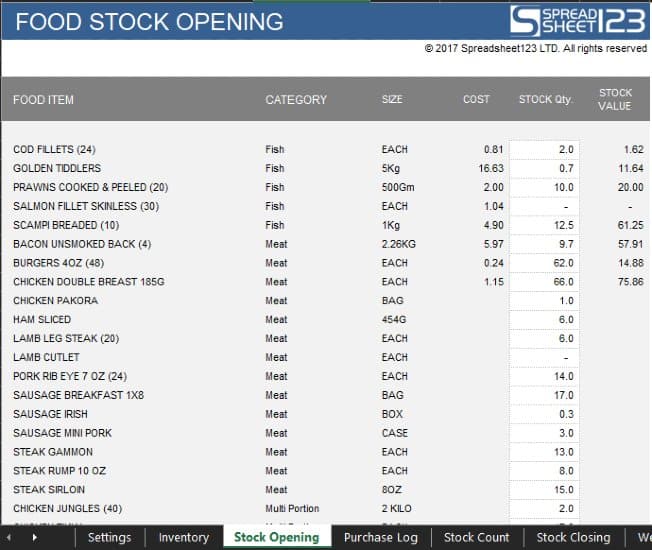Click the STEAK SIRLOIN item name
Screen dimensions: 652x550
49,490
